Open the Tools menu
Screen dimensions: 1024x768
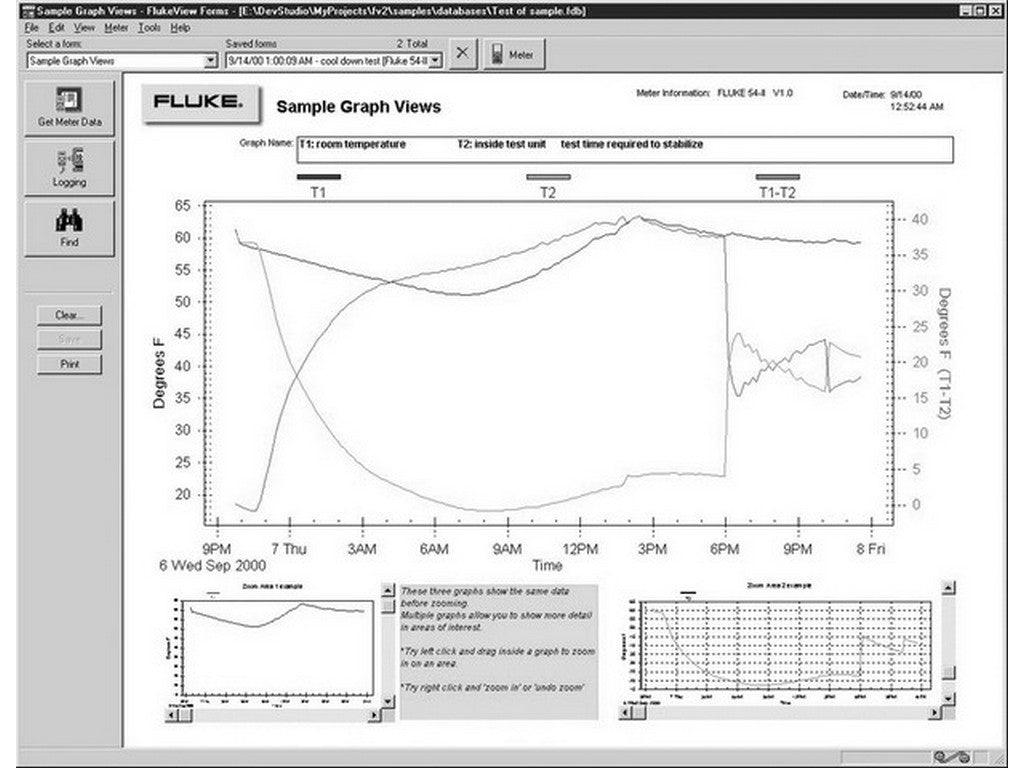coord(149,28)
